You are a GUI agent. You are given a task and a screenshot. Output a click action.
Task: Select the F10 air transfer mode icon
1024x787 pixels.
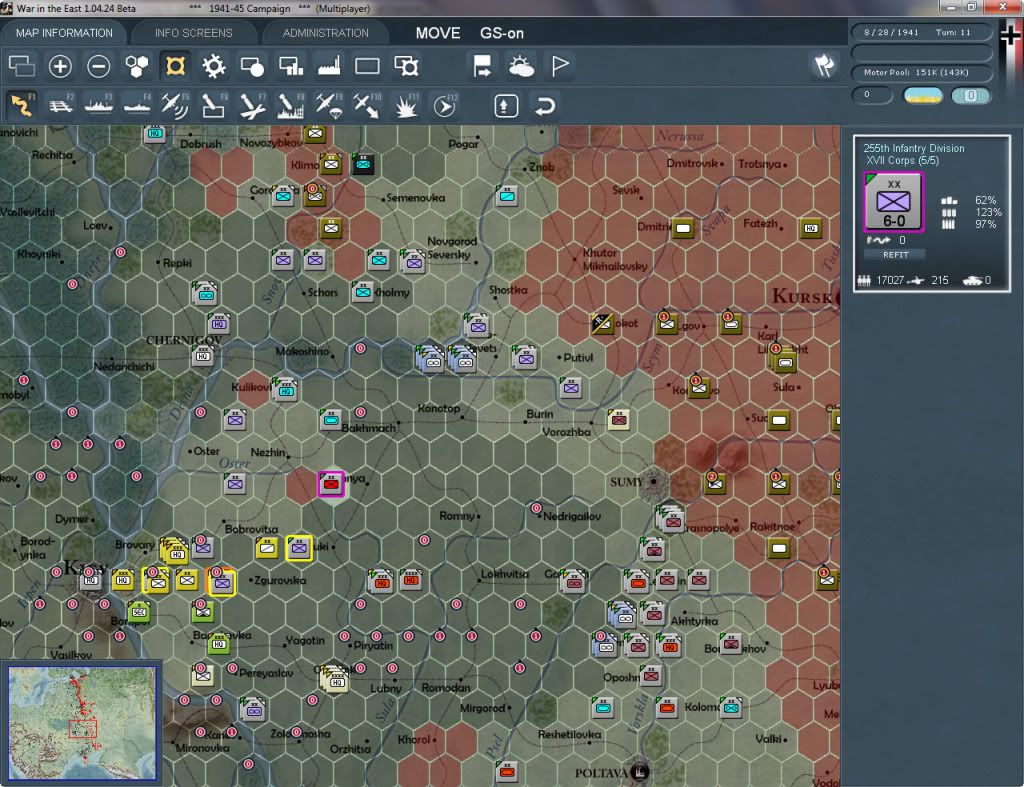point(367,105)
